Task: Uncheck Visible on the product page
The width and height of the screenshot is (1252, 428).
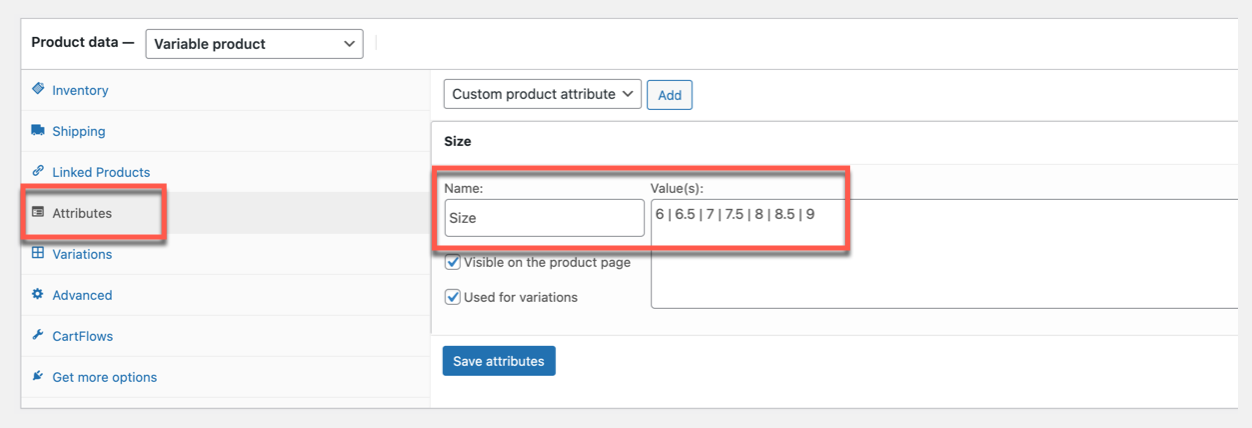Action: [x=453, y=263]
